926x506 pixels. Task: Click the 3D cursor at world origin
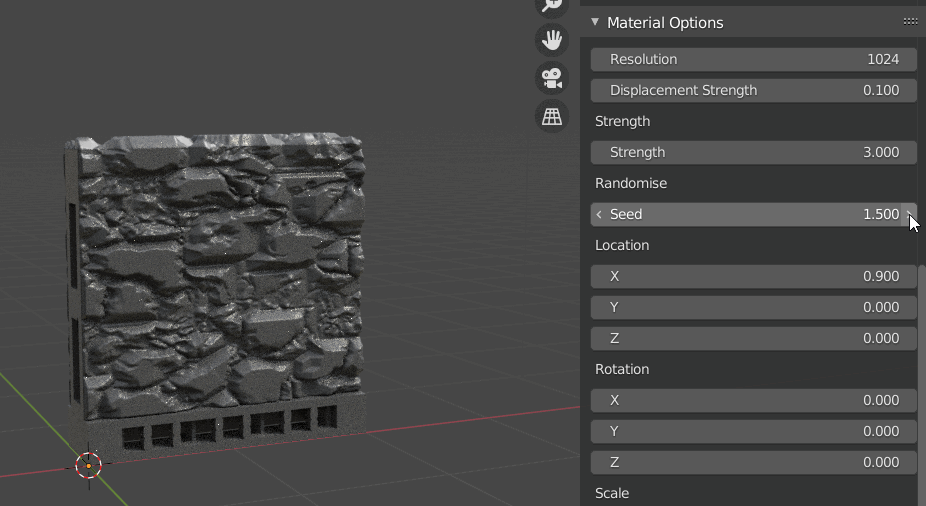point(89,466)
